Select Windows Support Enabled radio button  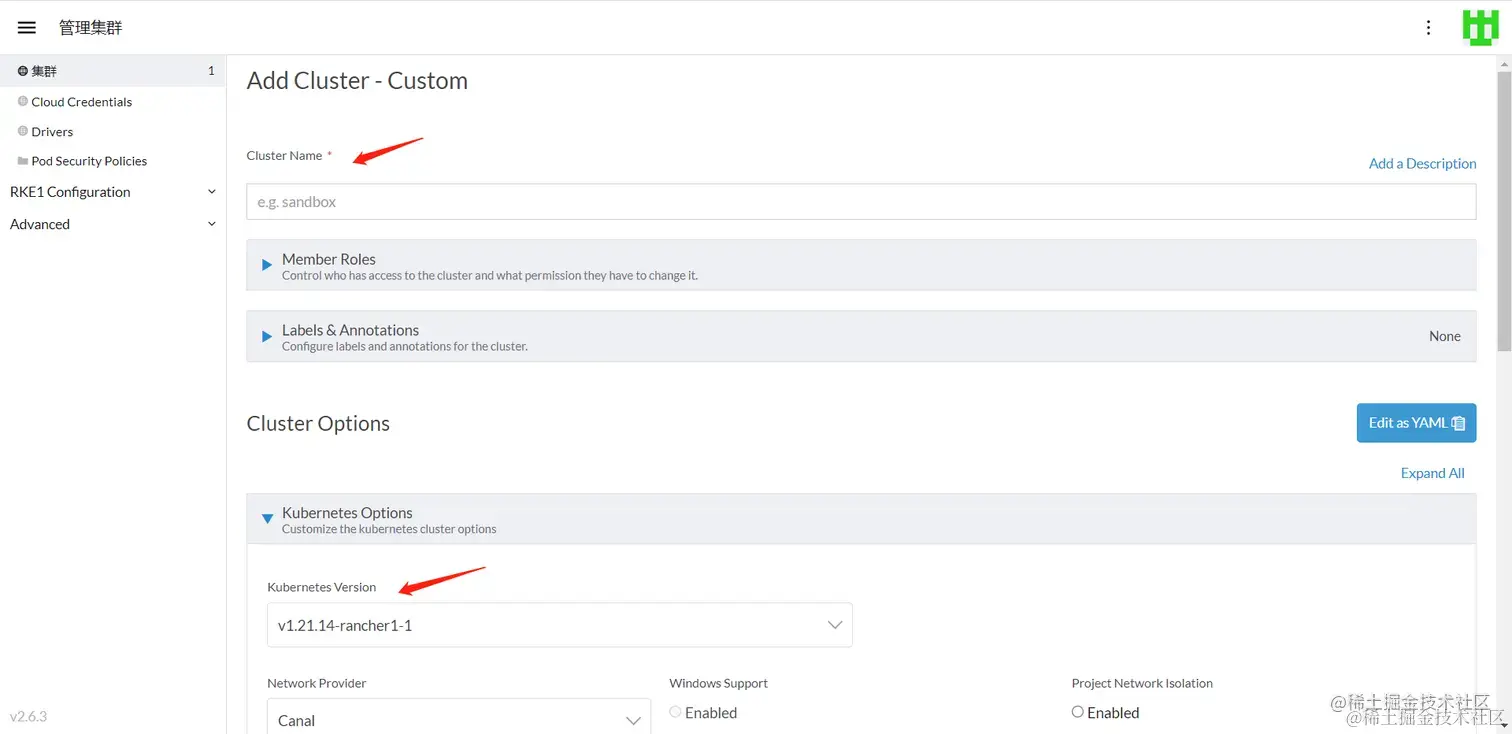point(676,712)
